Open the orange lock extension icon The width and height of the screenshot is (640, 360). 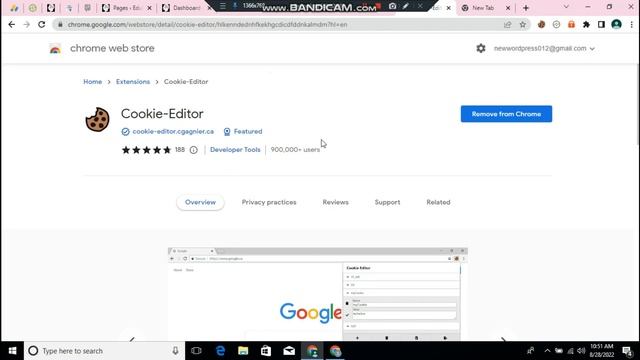tap(571, 24)
